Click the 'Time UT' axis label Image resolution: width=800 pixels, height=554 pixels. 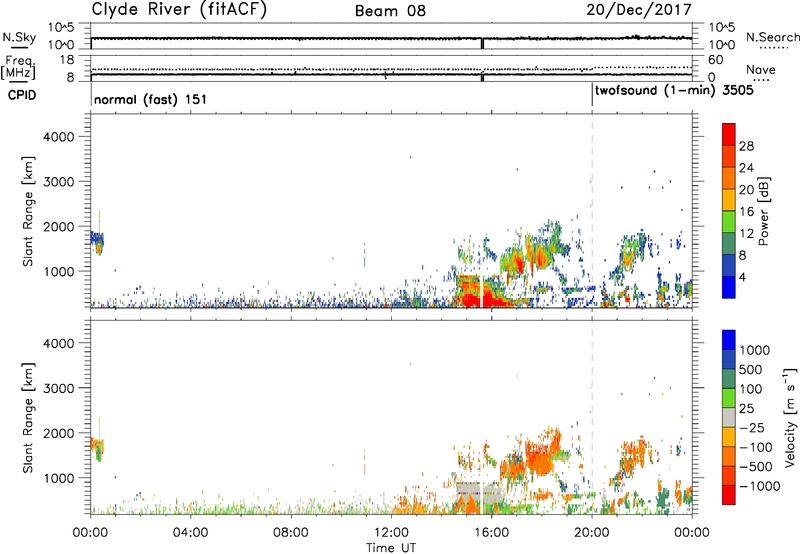pyautogui.click(x=391, y=547)
